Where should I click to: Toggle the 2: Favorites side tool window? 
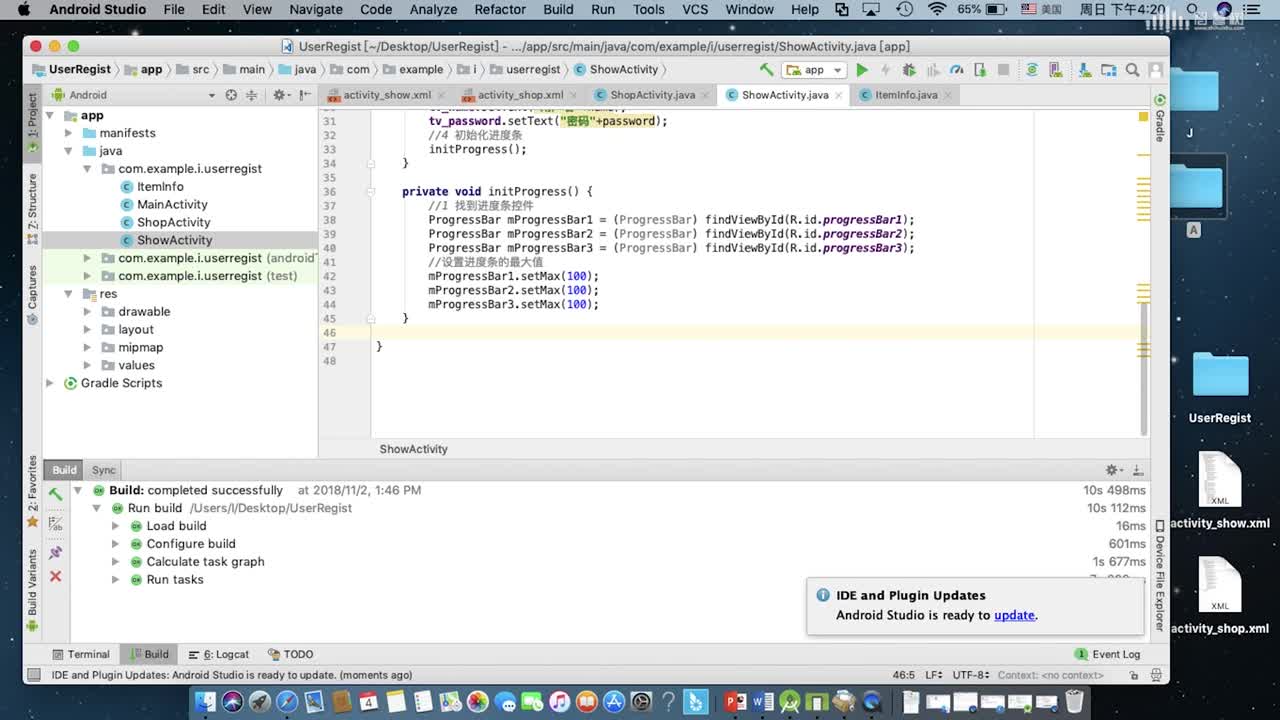[32, 490]
